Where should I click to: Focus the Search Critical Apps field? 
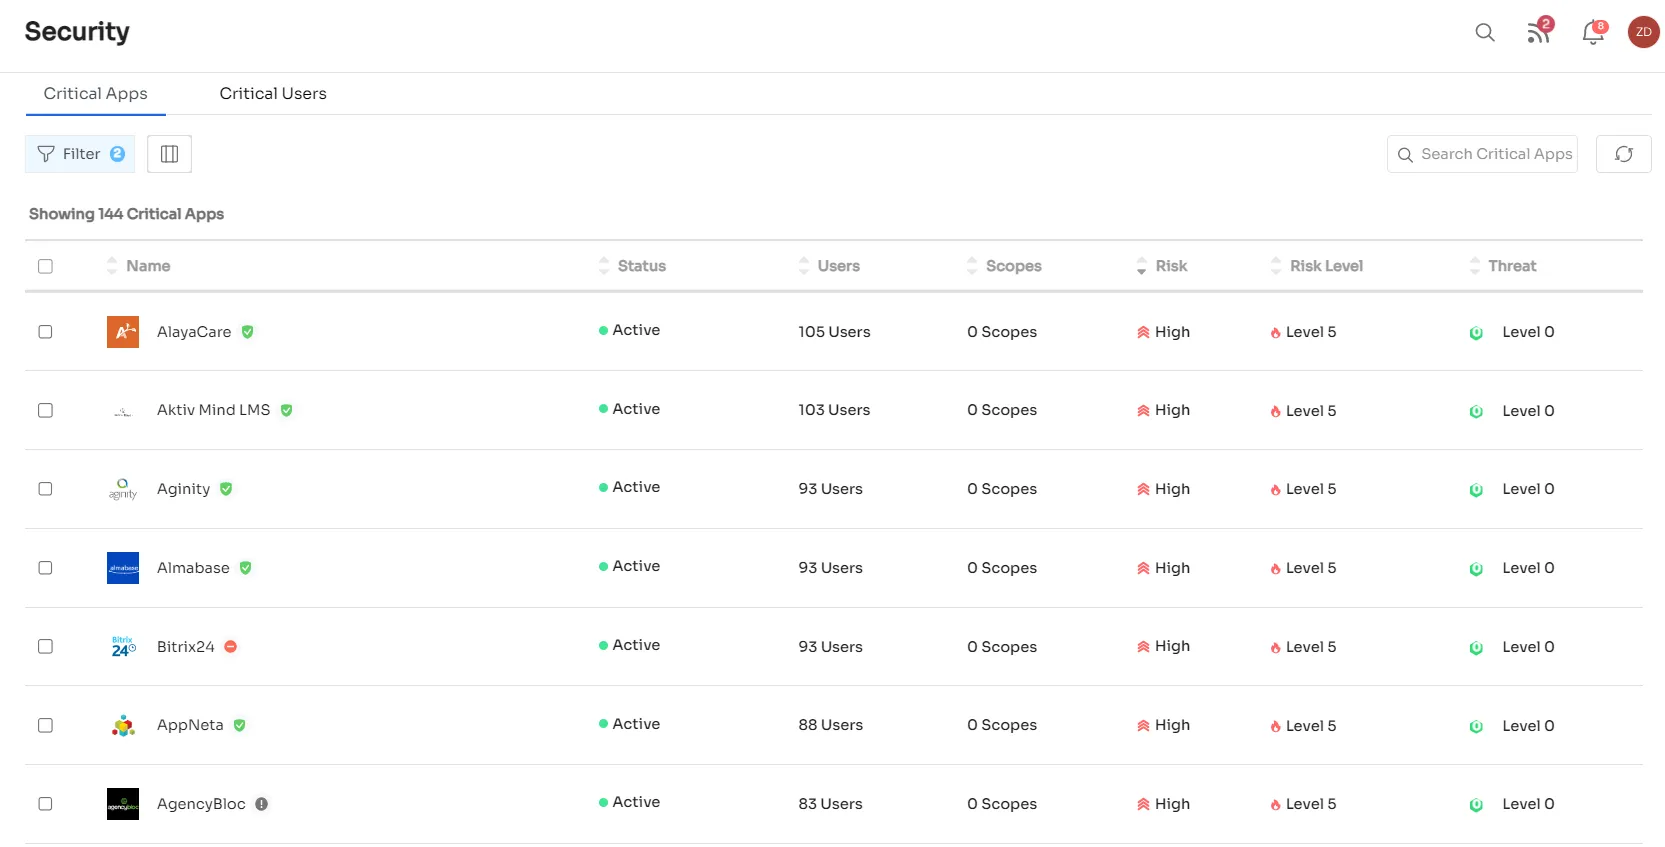click(1482, 154)
